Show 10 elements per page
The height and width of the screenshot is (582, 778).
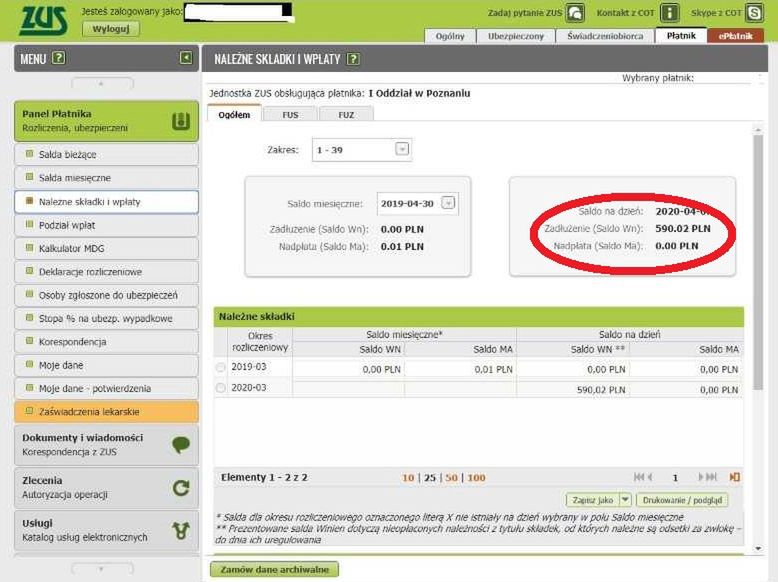[x=408, y=477]
